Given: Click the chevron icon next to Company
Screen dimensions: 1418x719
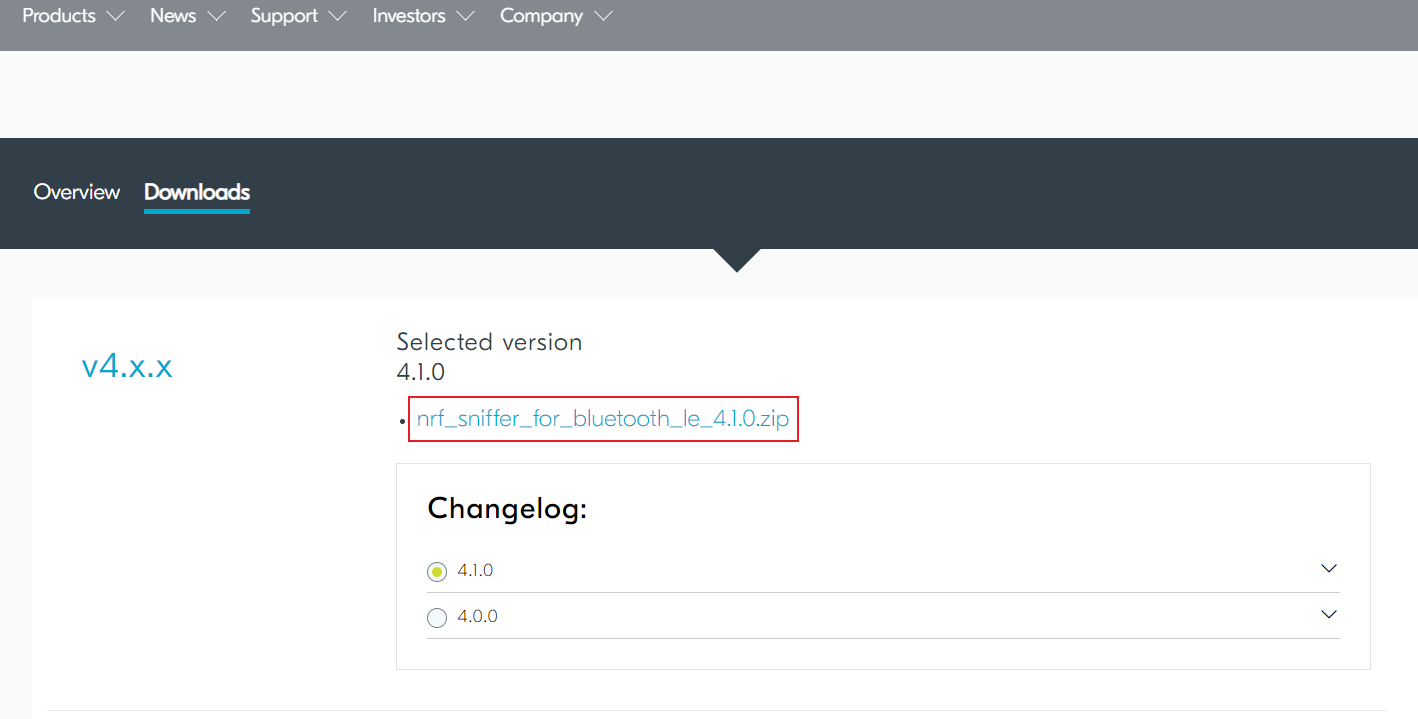Looking at the screenshot, I should coord(602,17).
